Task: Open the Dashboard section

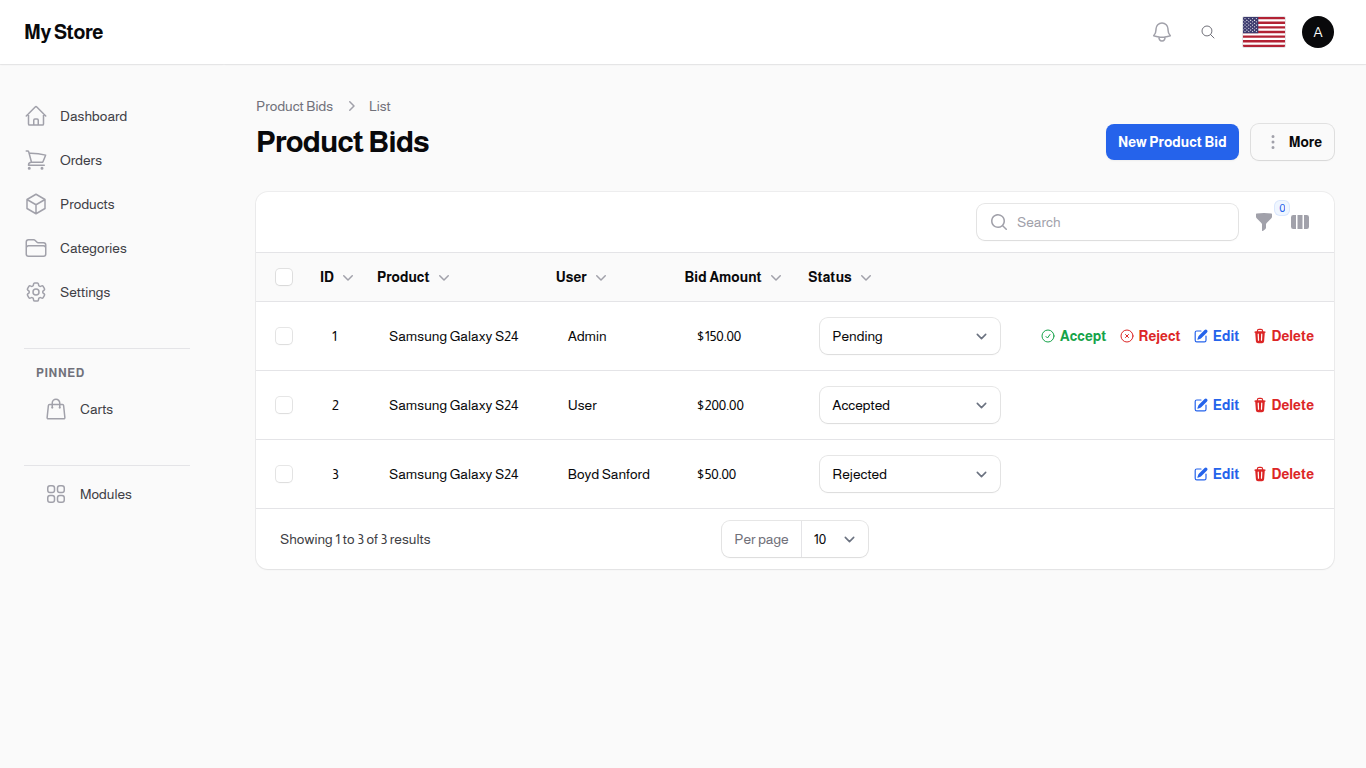Action: click(93, 116)
